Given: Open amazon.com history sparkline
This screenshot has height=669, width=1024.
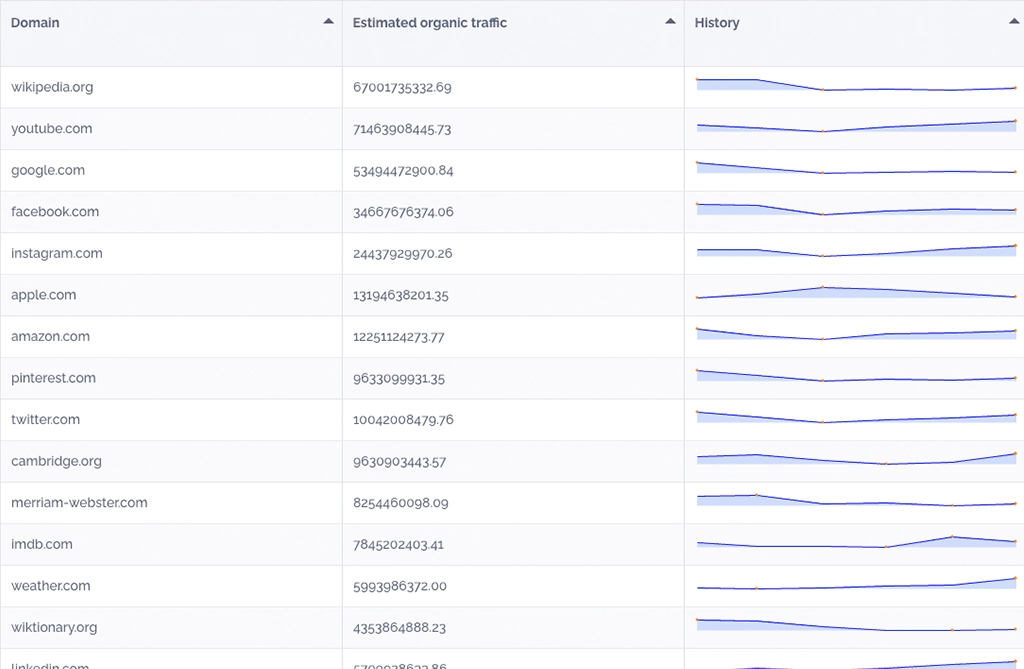Looking at the screenshot, I should [x=856, y=334].
